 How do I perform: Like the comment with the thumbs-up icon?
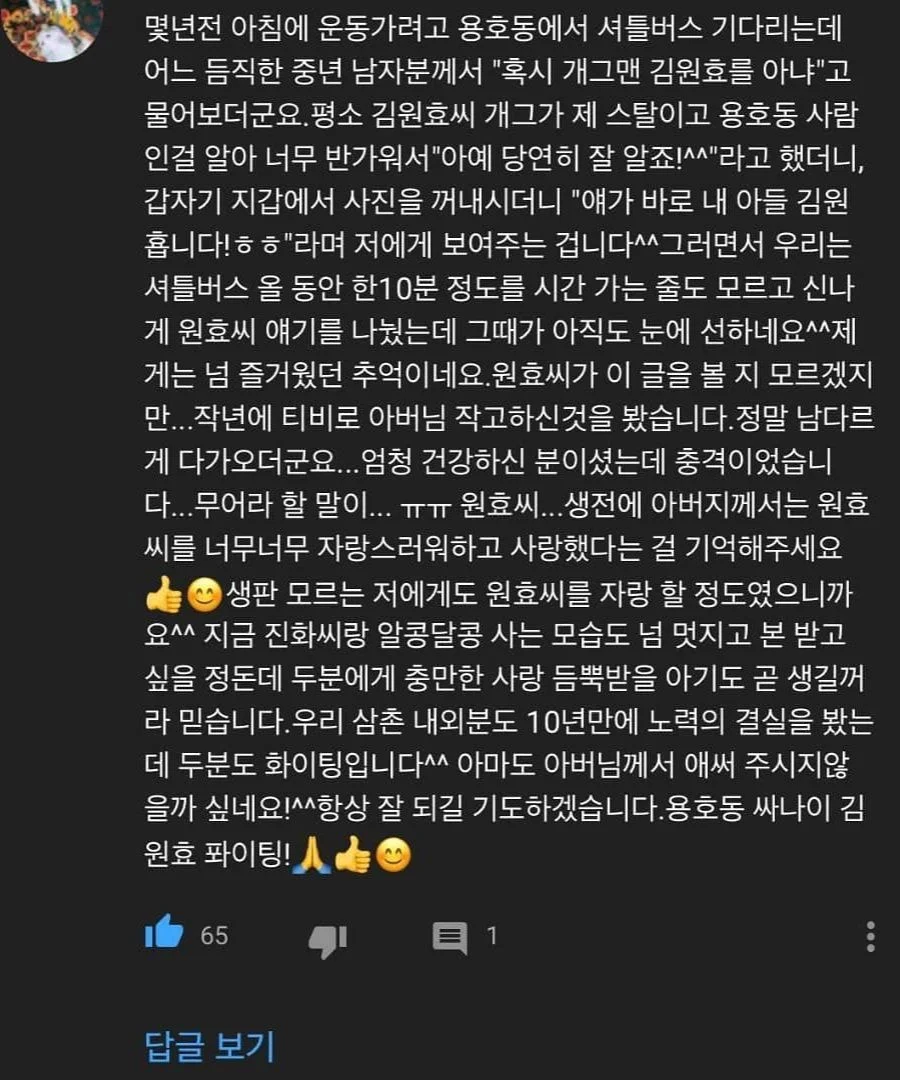[x=164, y=933]
